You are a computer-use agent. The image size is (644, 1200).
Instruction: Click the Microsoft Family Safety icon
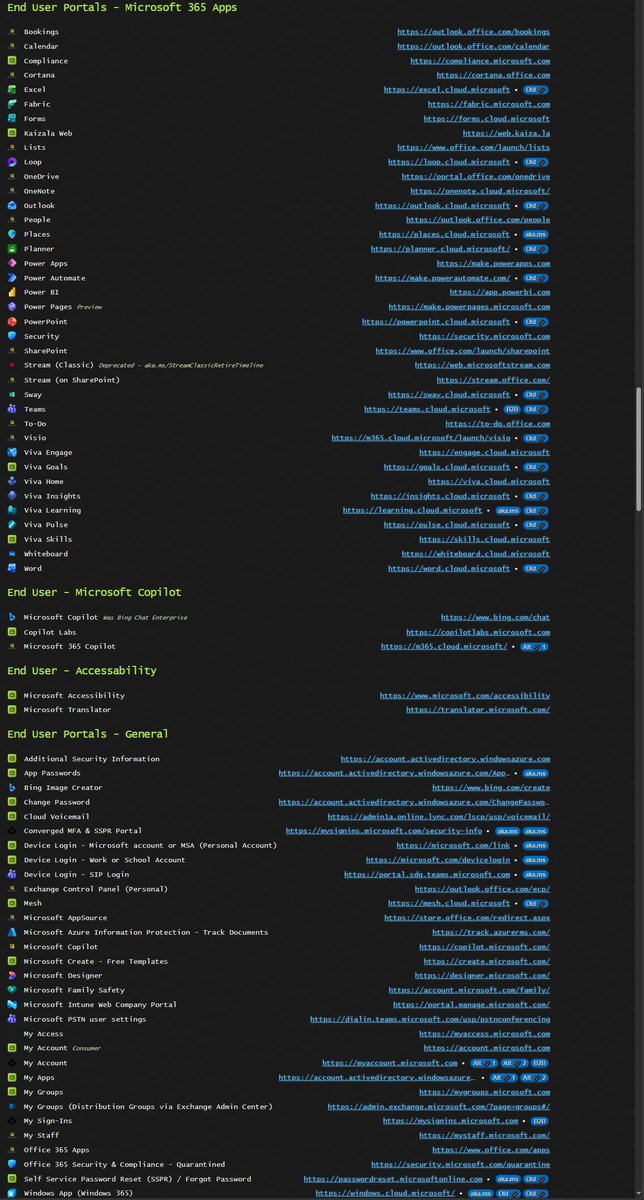[12, 990]
